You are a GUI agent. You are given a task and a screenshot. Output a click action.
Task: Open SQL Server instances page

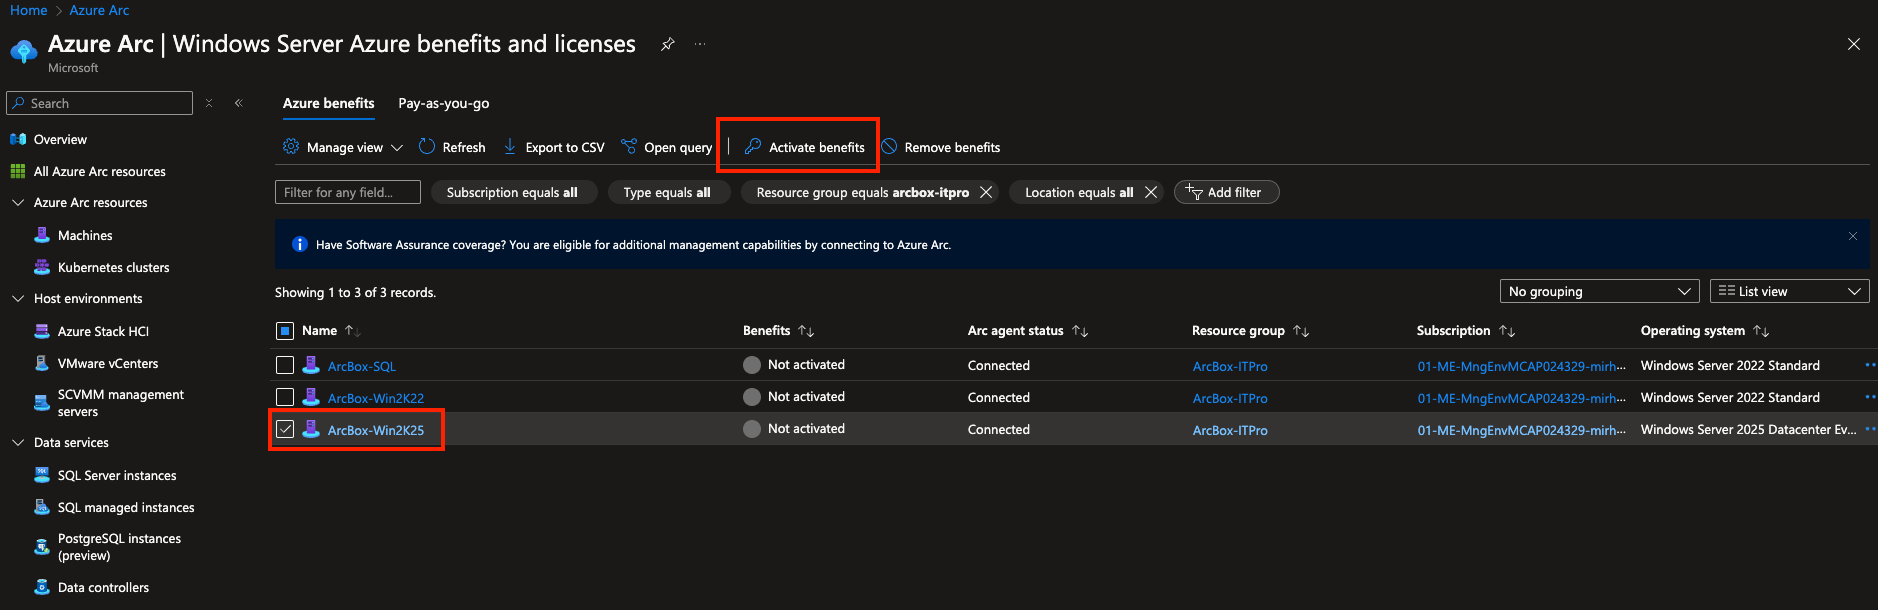tap(117, 475)
